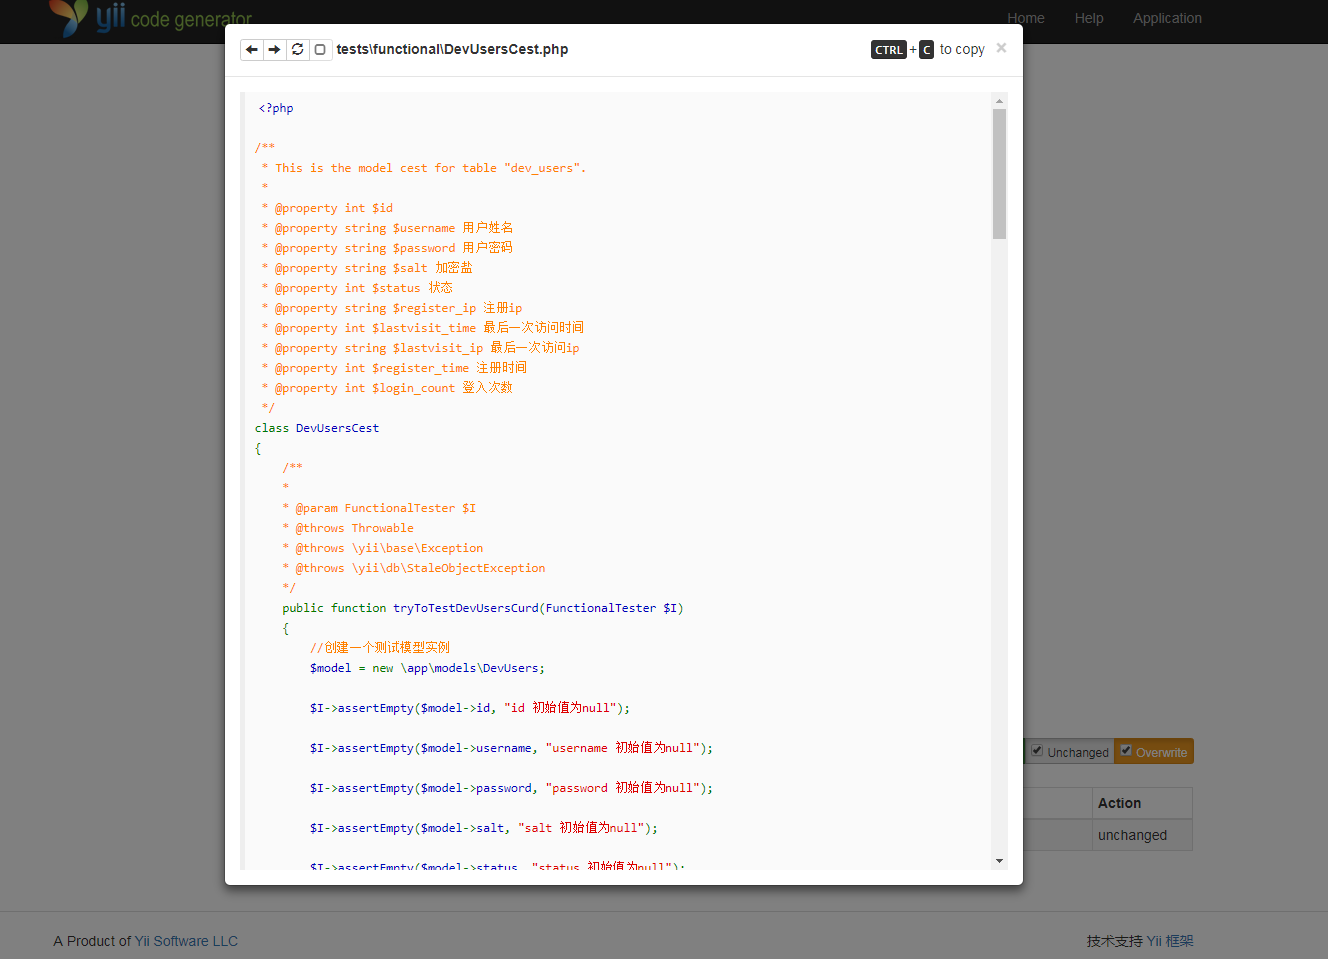
Task: Go to next file with right arrow
Action: [274, 49]
